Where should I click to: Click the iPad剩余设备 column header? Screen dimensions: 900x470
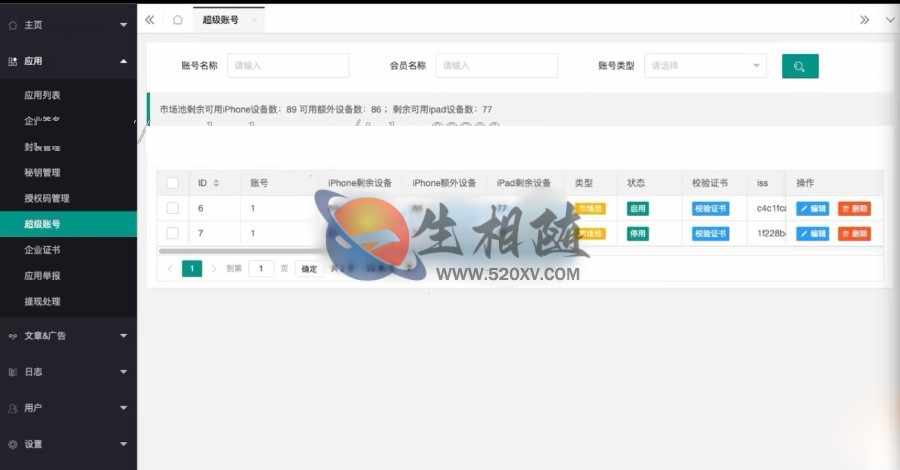pos(523,184)
